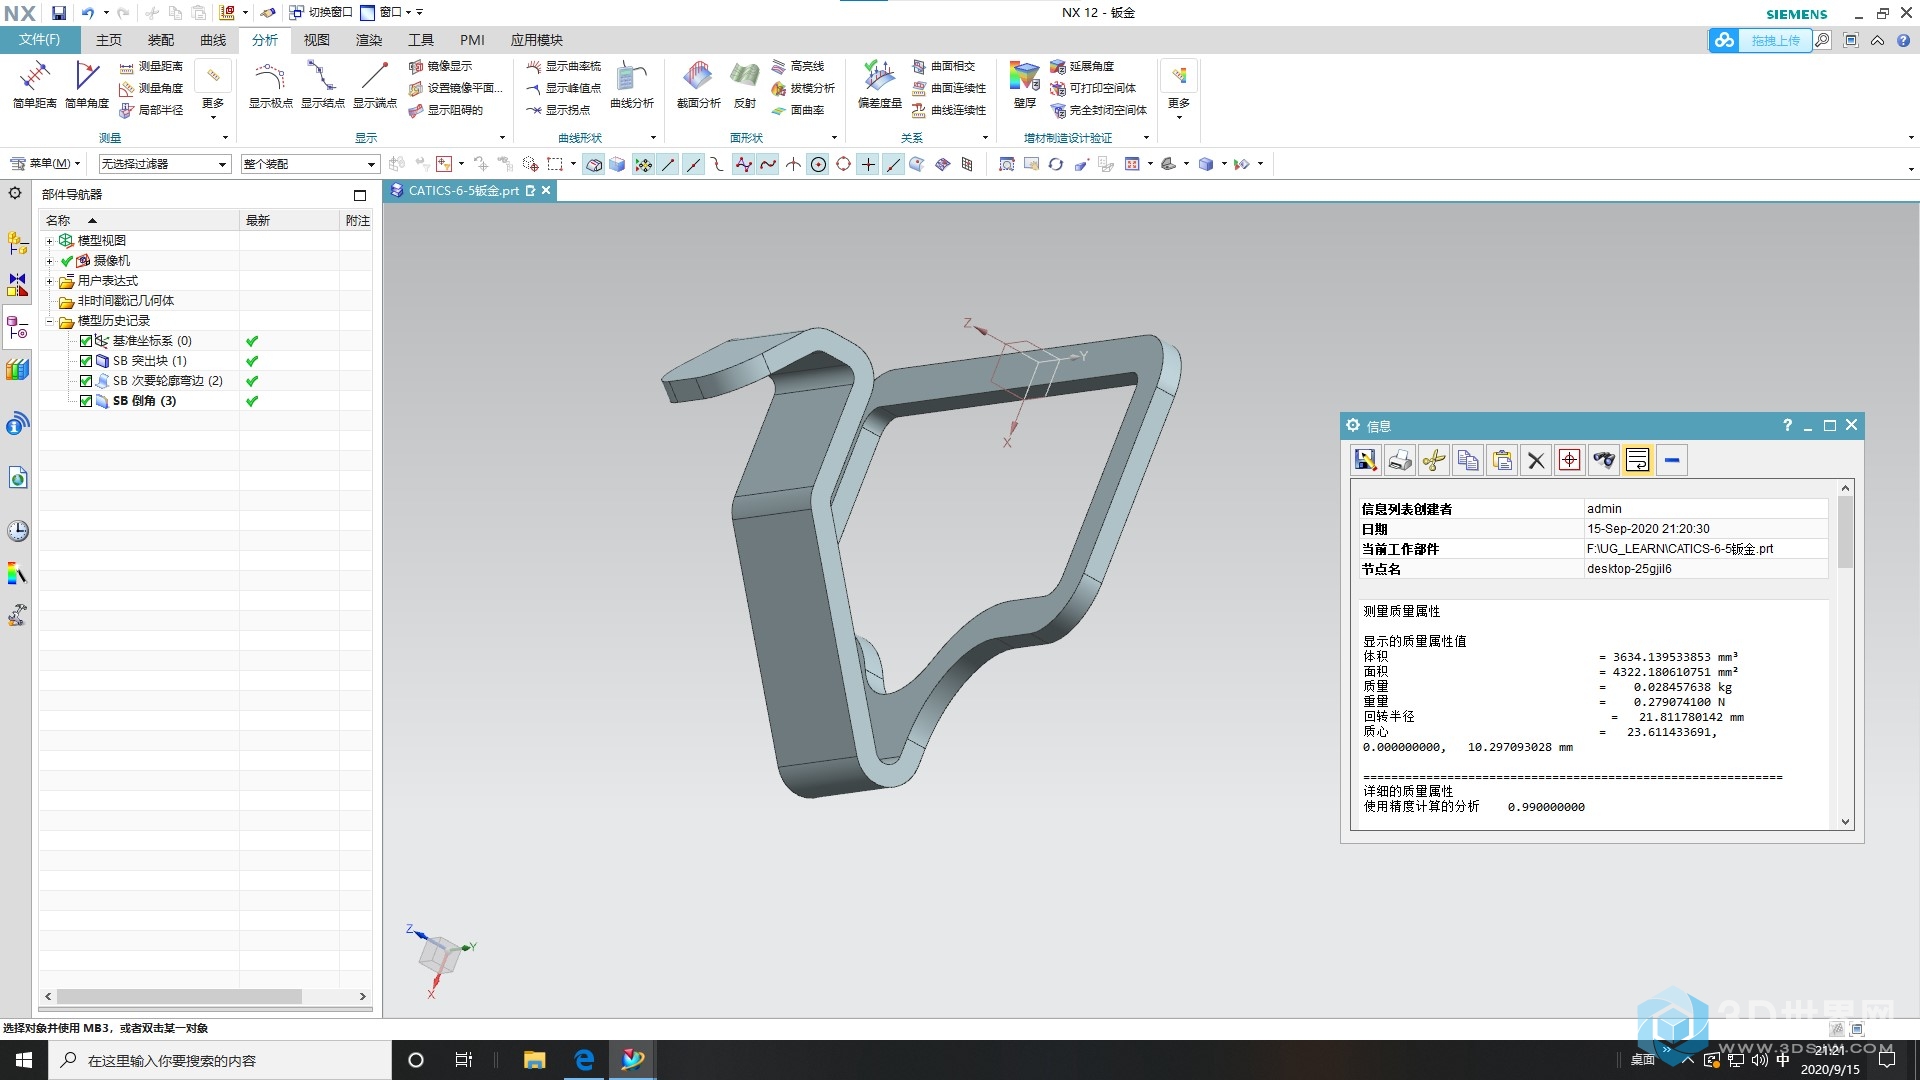
Task: Expand the 模型视图 tree node
Action: [49, 241]
